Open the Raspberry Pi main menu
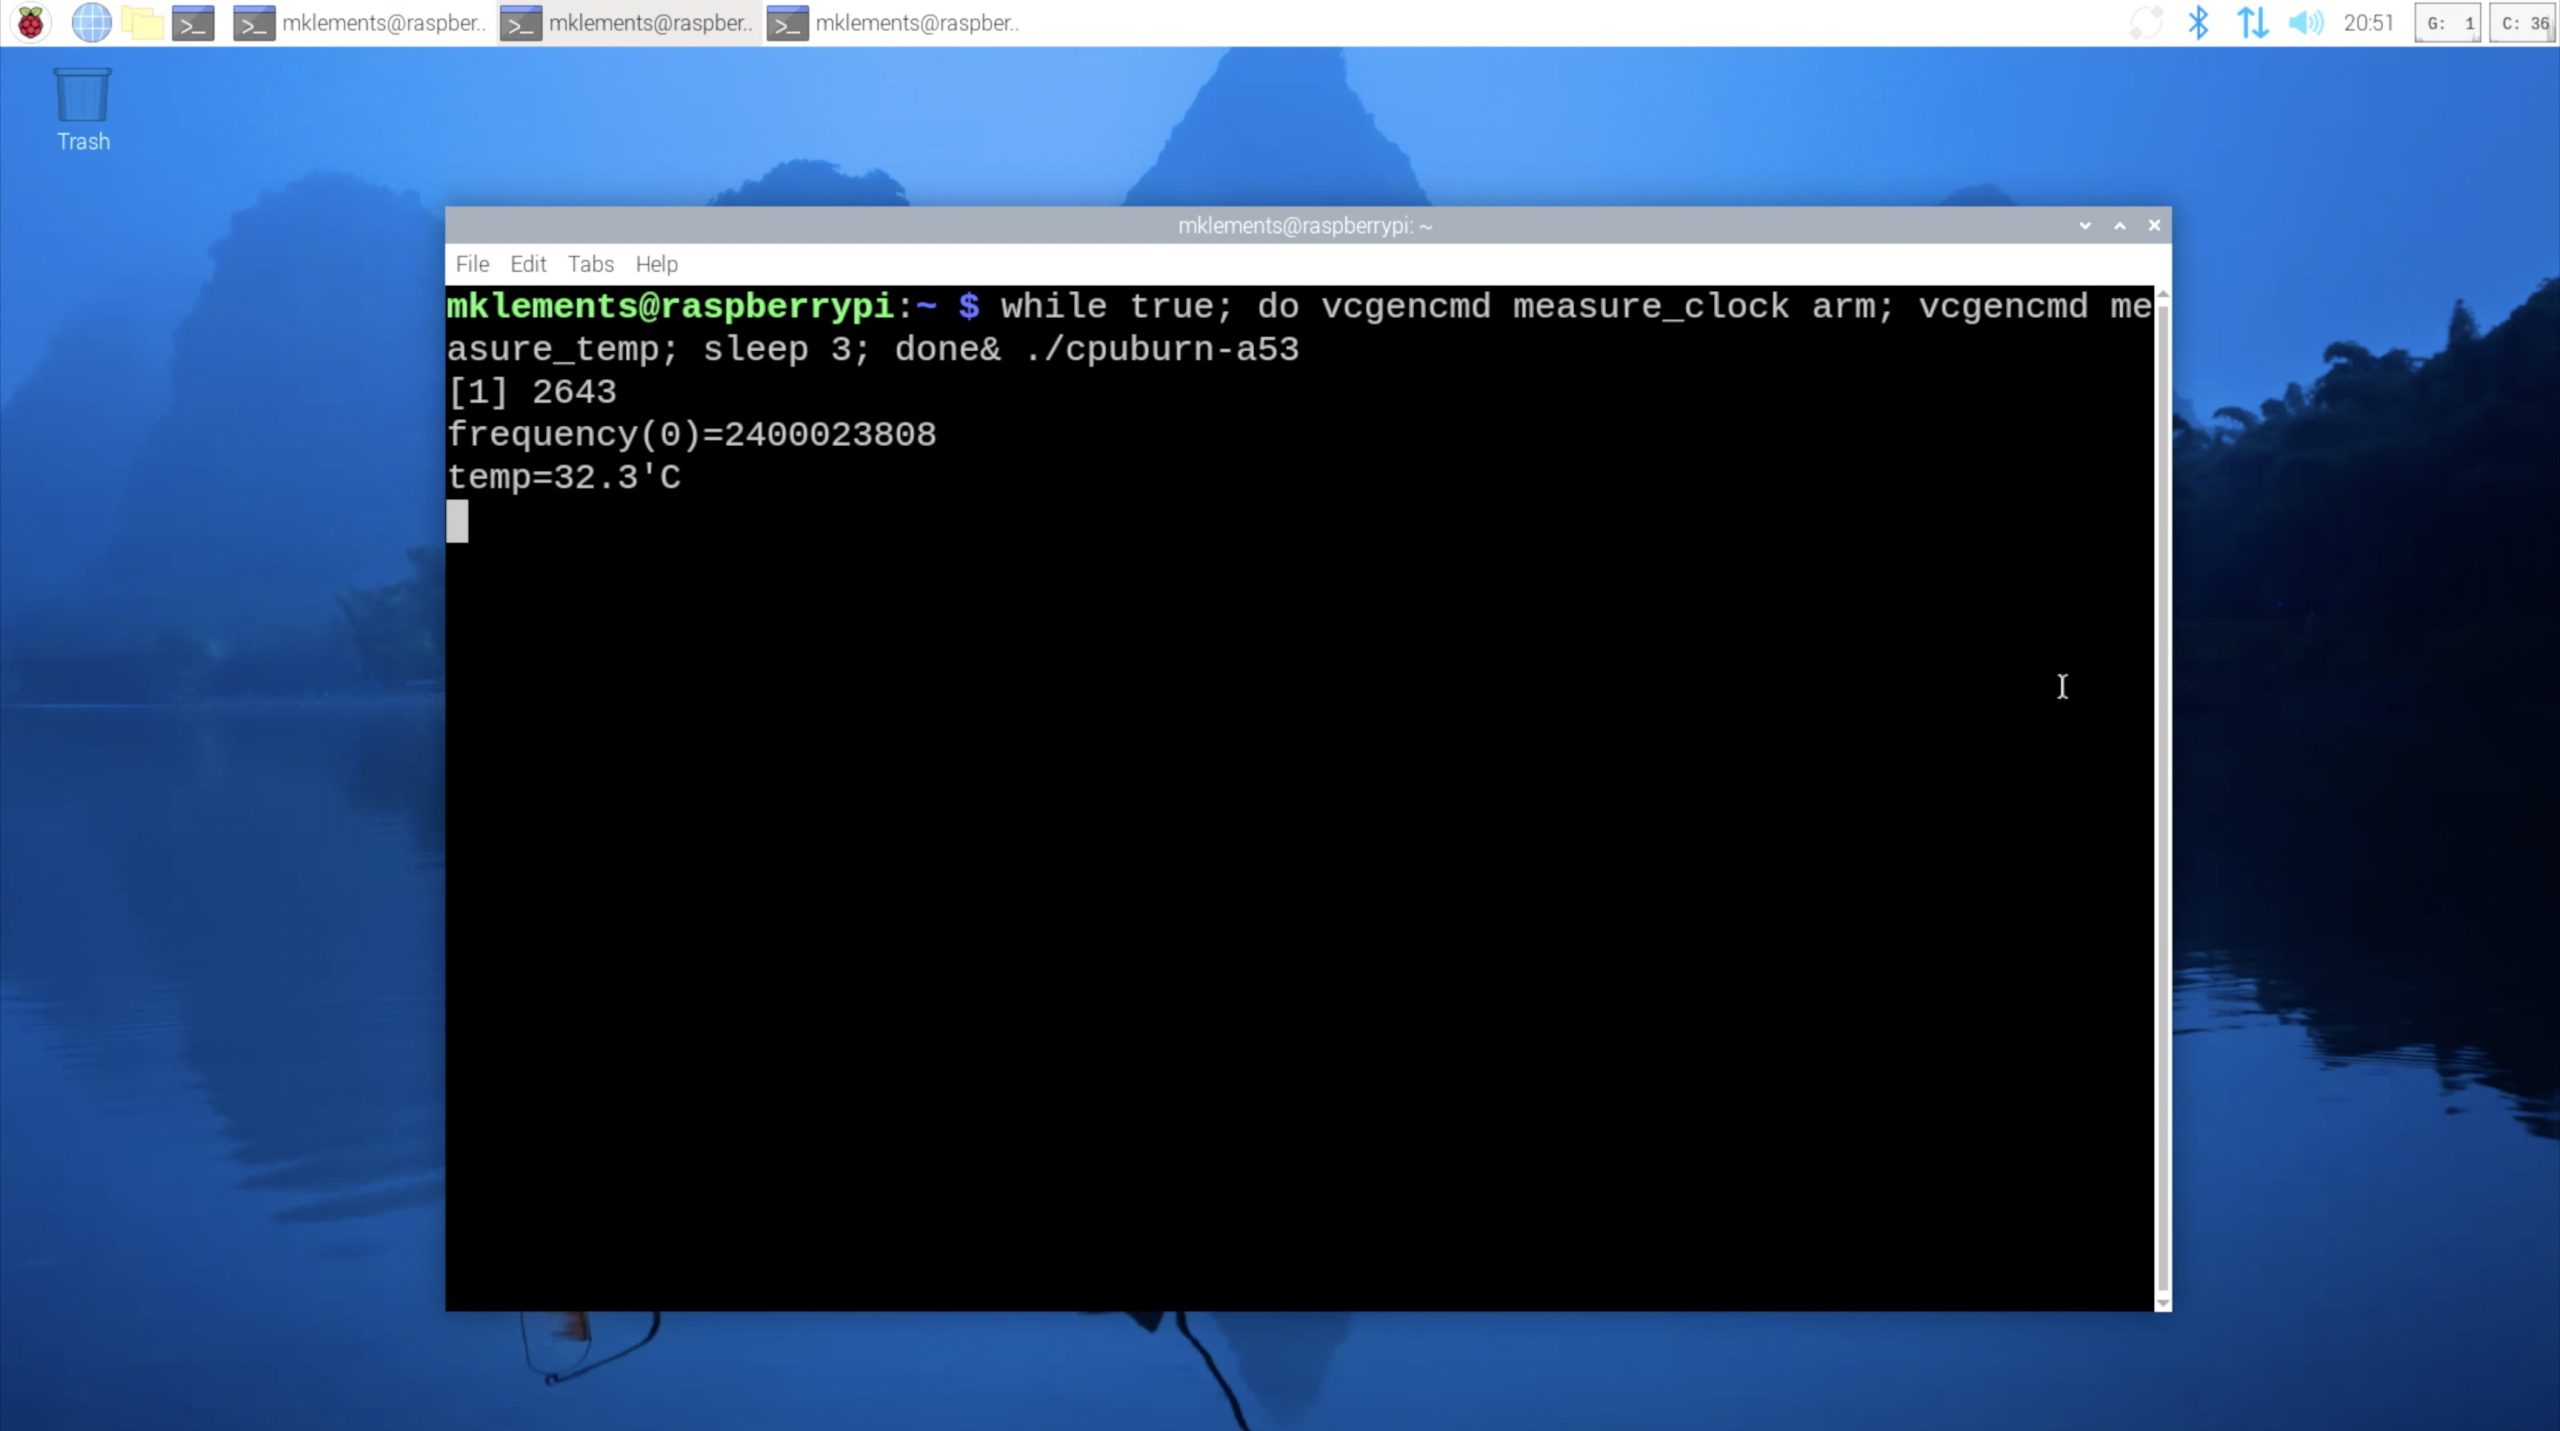 pos(30,22)
